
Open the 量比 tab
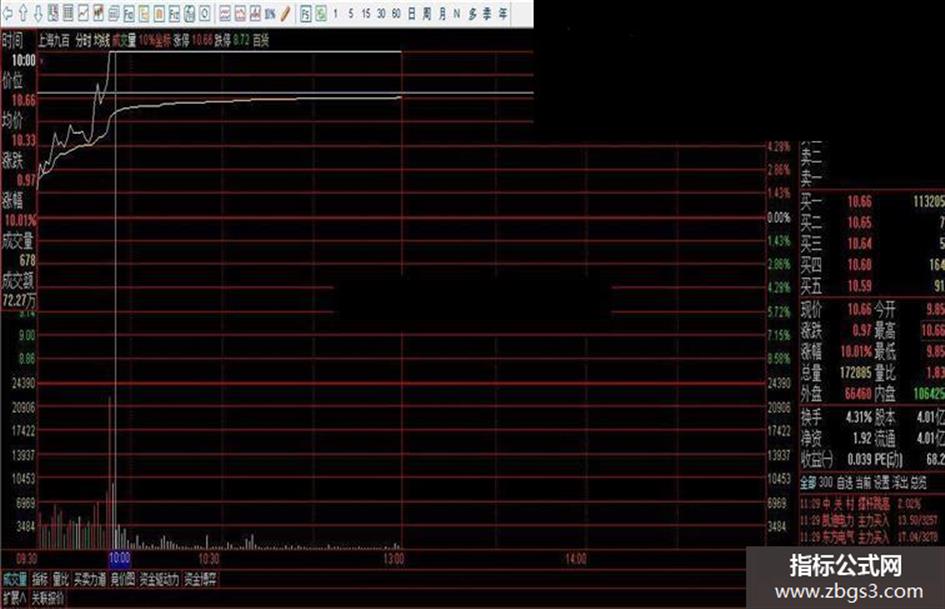click(x=61, y=580)
